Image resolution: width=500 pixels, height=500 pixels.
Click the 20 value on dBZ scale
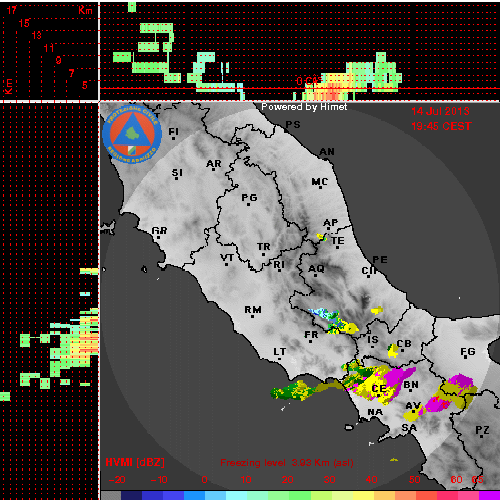pyautogui.click(x=287, y=480)
